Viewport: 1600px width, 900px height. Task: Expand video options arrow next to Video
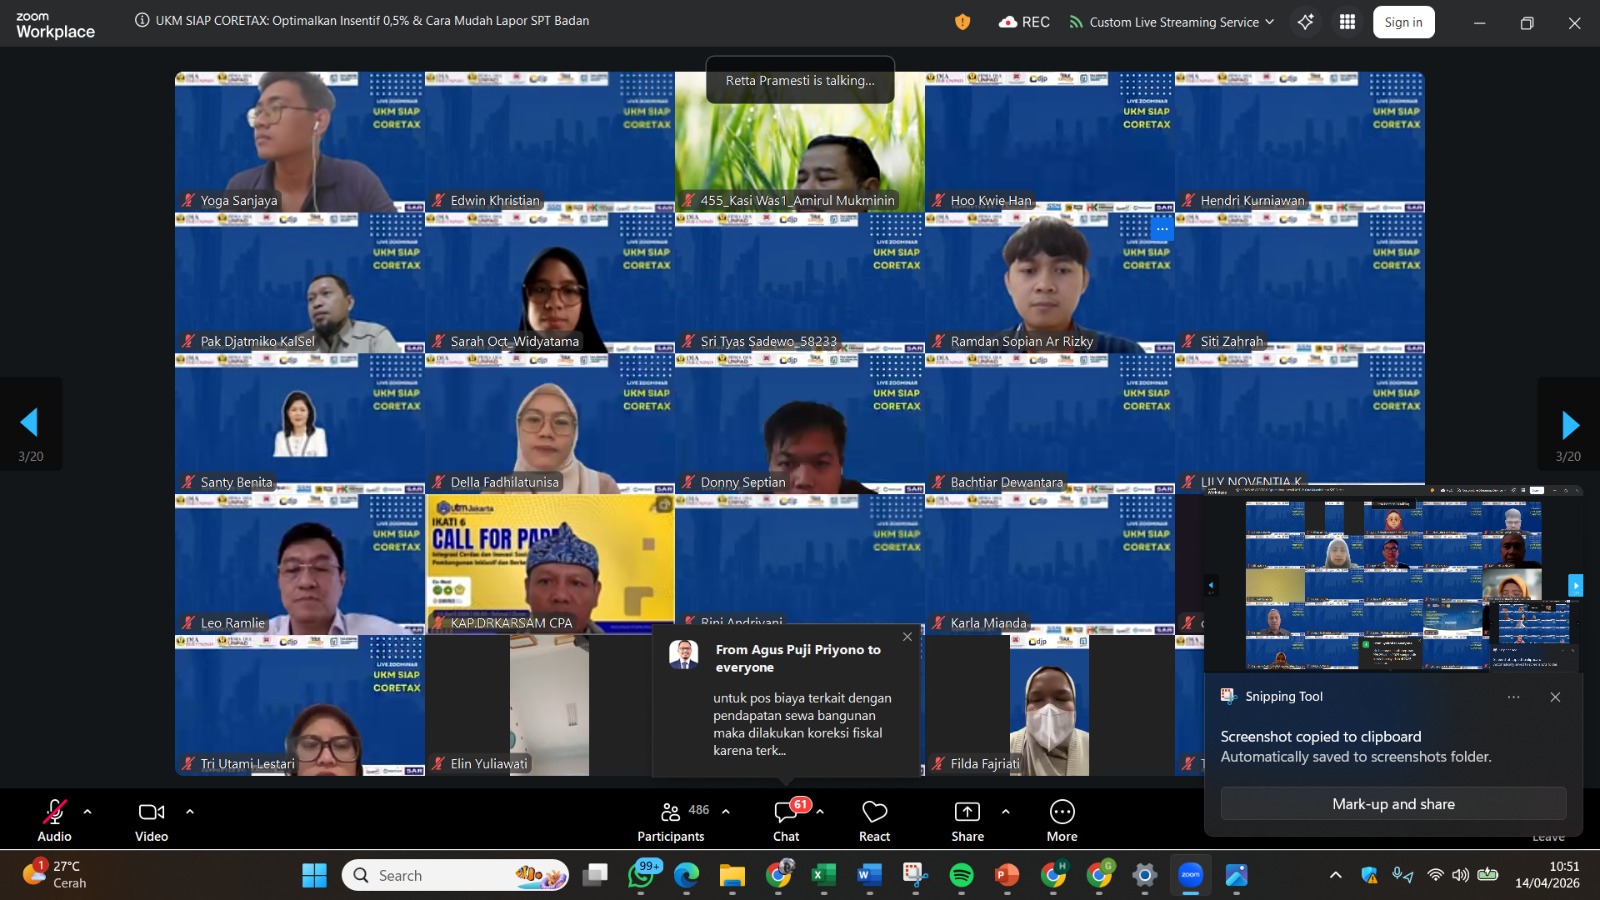(190, 812)
